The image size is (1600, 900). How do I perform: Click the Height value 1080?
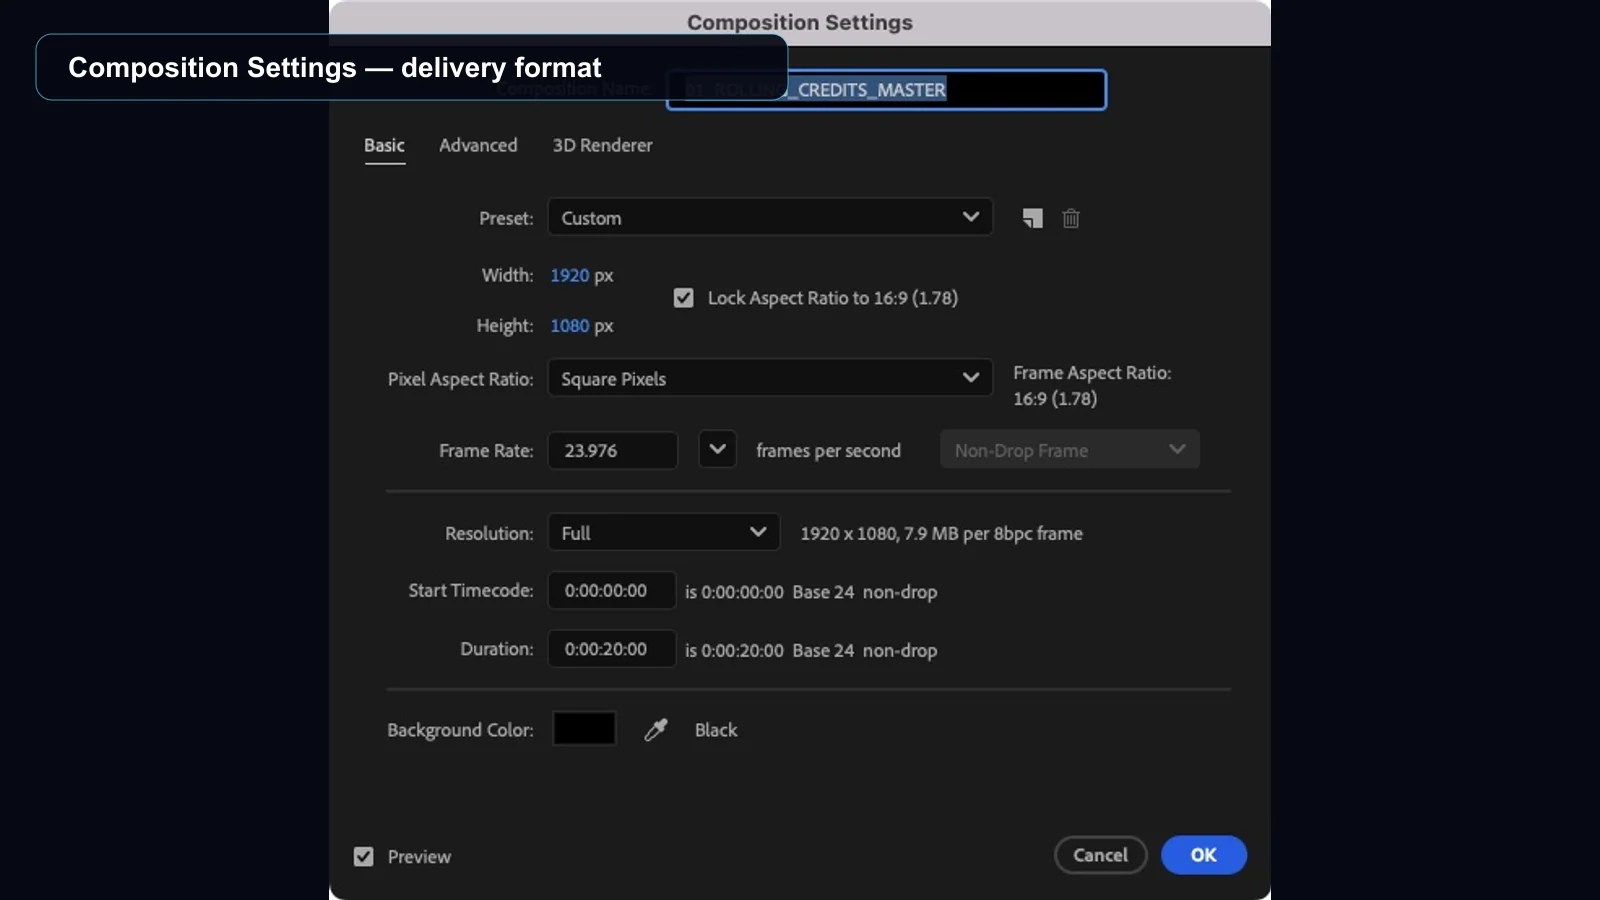coord(570,326)
